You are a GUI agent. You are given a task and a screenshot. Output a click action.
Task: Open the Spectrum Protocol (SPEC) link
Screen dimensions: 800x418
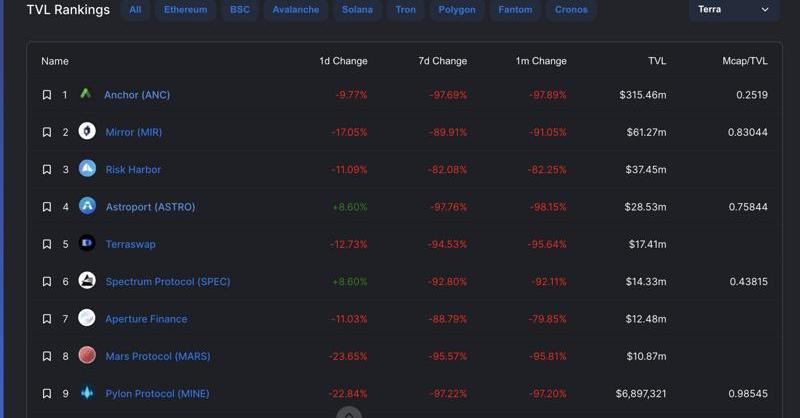pos(167,281)
